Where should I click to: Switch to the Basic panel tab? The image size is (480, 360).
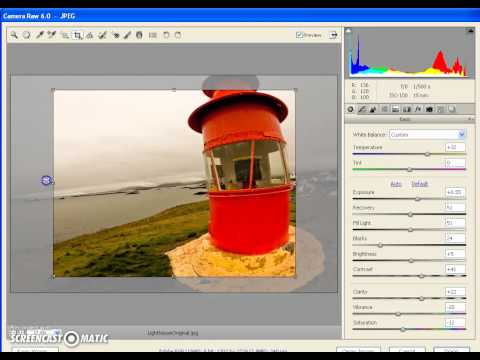351,109
